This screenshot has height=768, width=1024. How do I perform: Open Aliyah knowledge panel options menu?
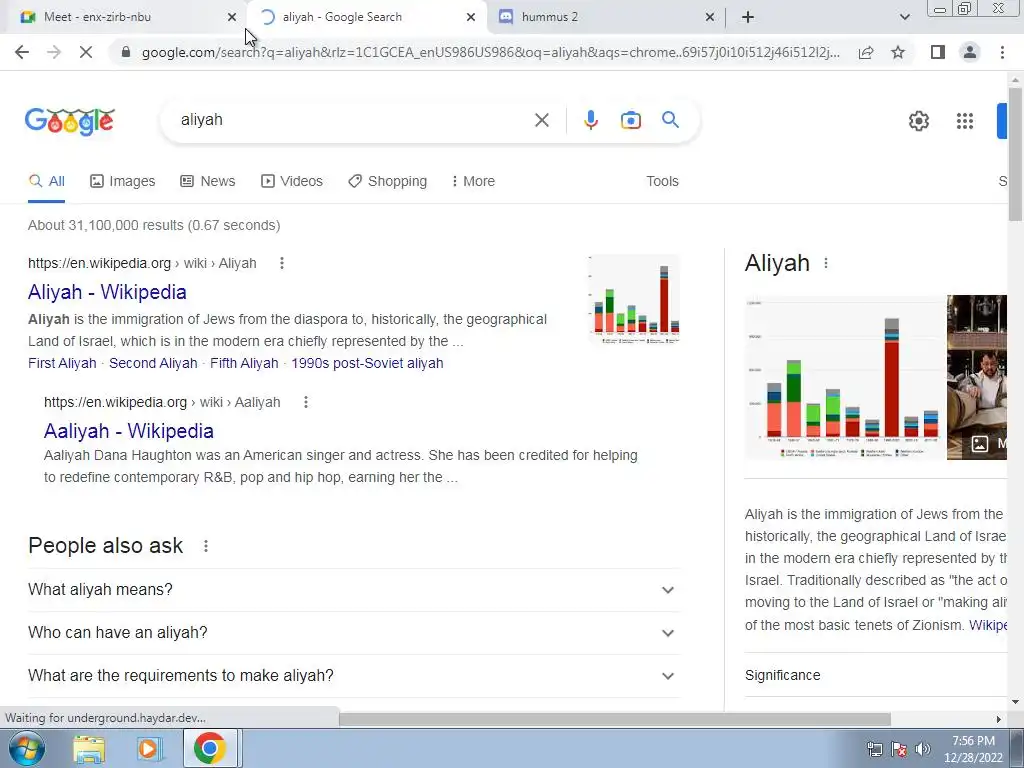[826, 263]
